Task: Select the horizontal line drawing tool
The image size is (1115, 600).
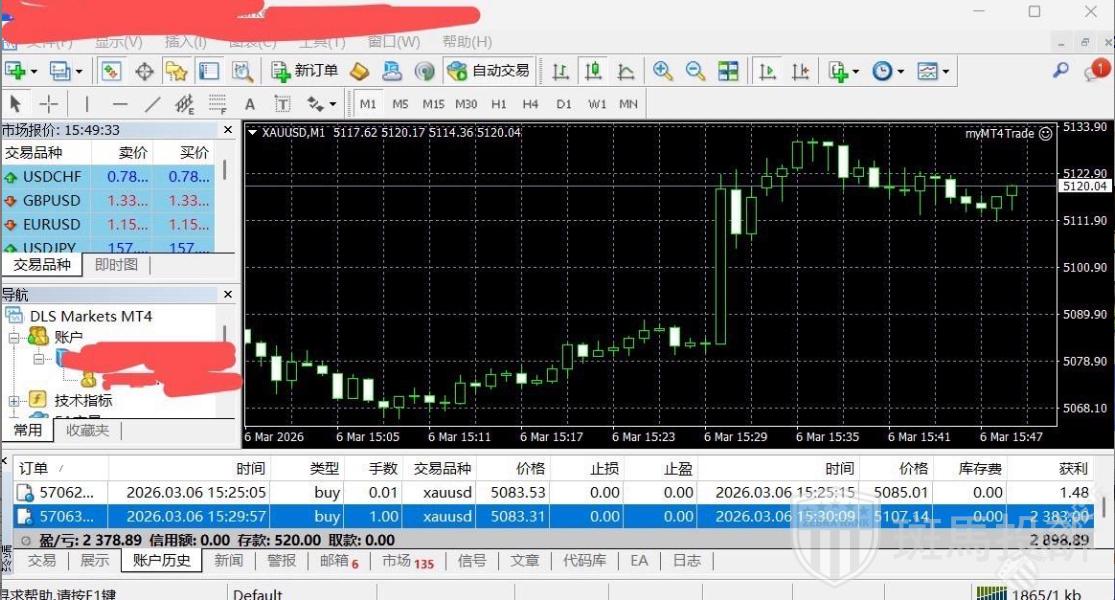Action: pos(120,103)
